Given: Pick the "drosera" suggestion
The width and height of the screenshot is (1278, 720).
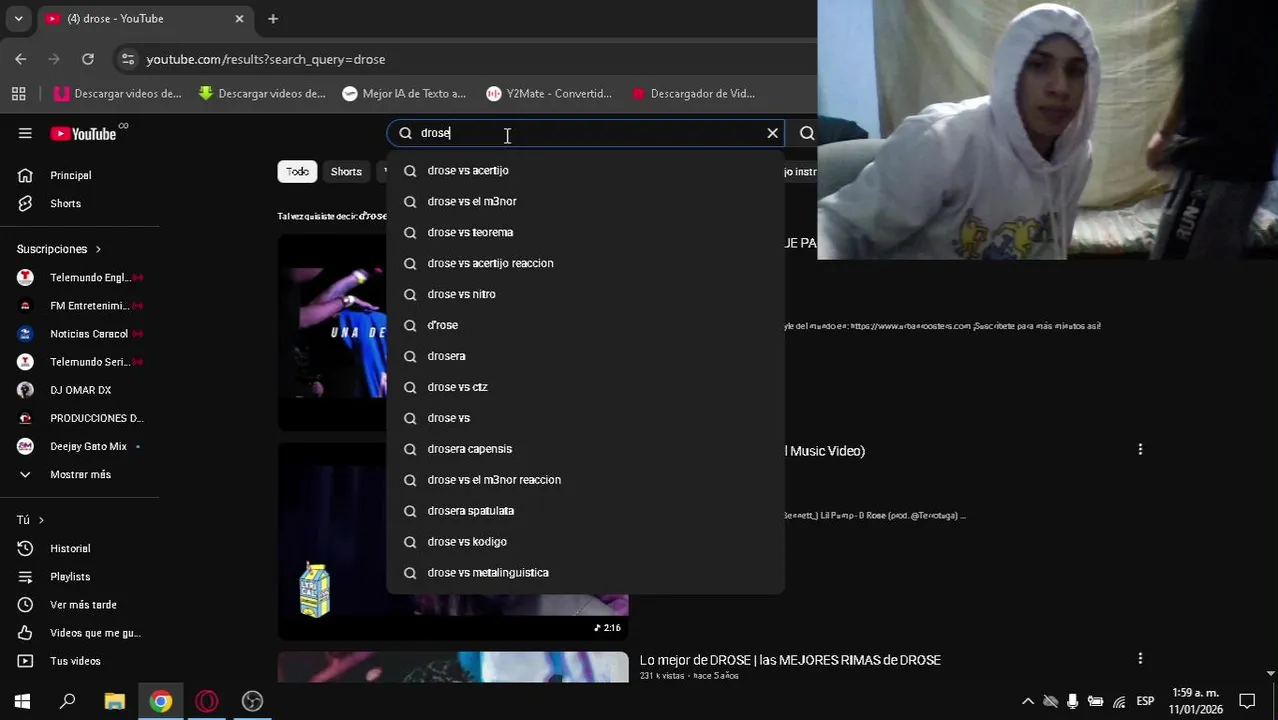Looking at the screenshot, I should tap(585, 356).
